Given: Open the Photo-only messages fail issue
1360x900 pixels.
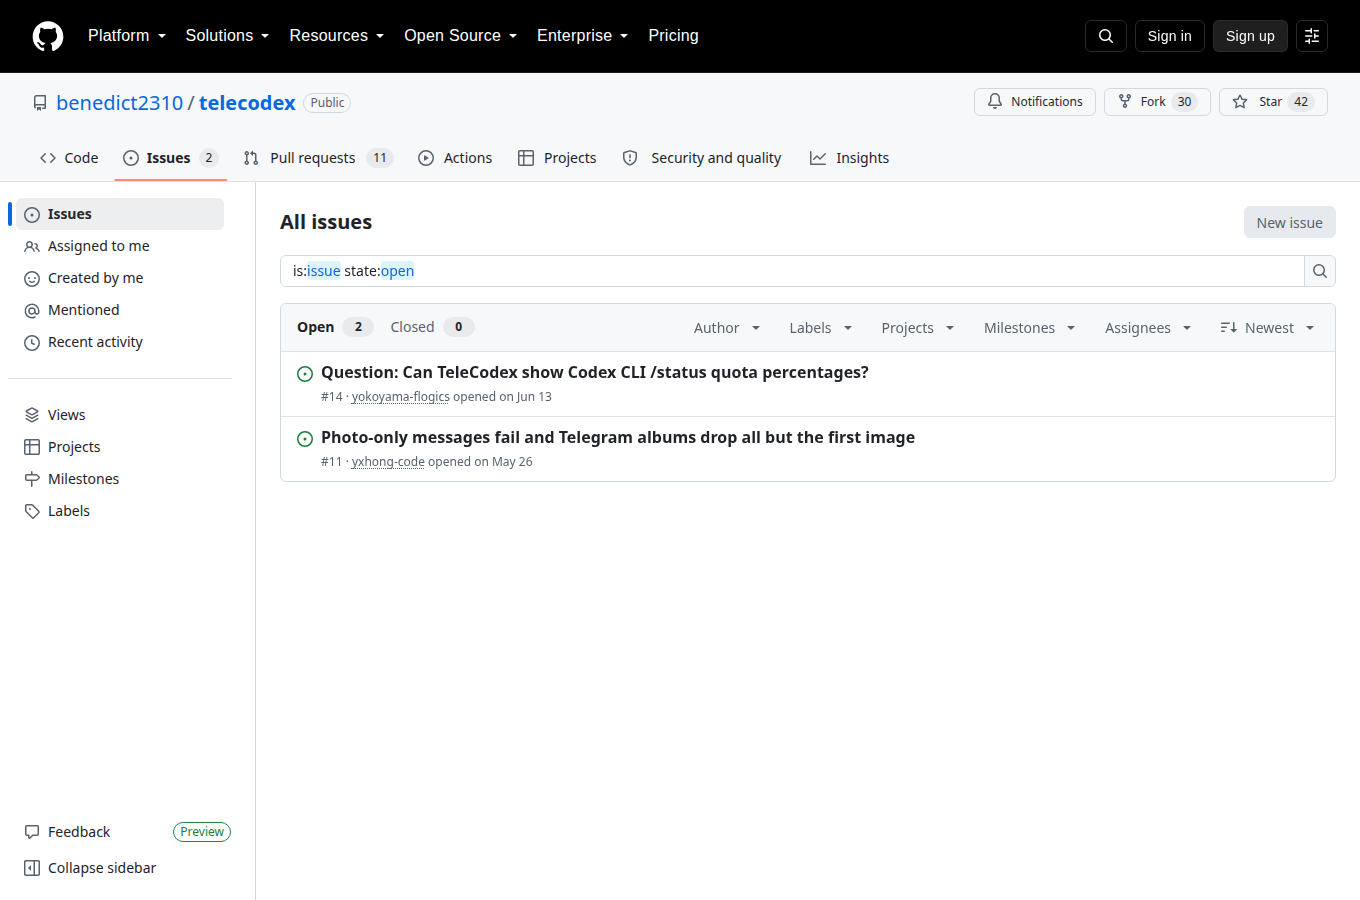Looking at the screenshot, I should pos(618,437).
